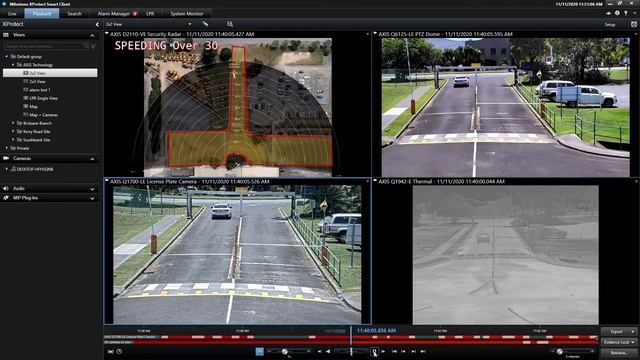Click the timeline's 11:40:05.836 AM timestamp
Viewport: 640px width, 360px height.
tap(376, 331)
